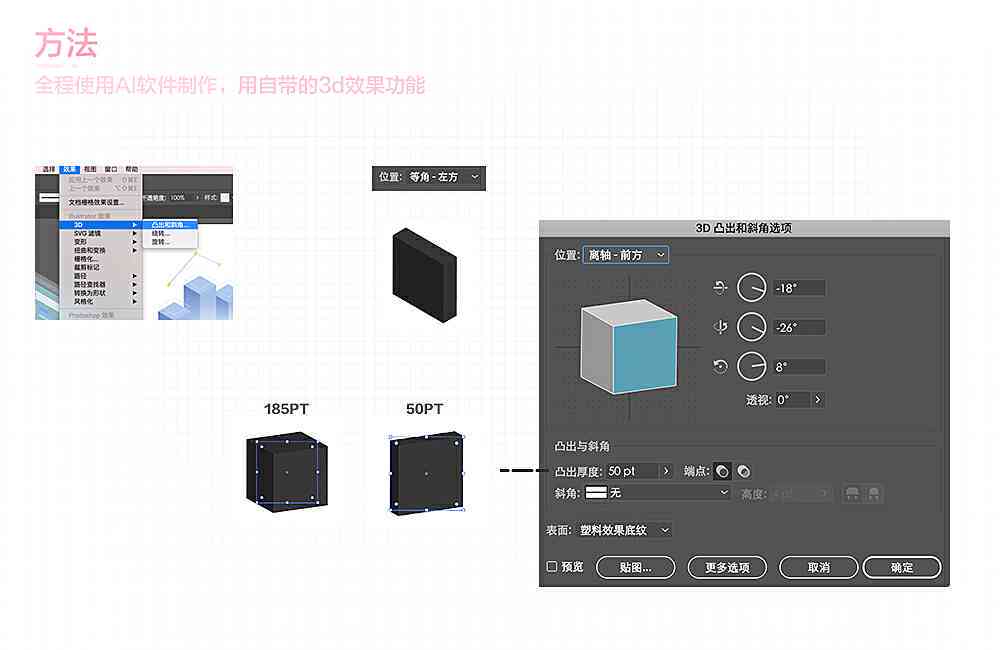1000x650 pixels.
Task: Click the 确定 OK button
Action: pos(902,567)
